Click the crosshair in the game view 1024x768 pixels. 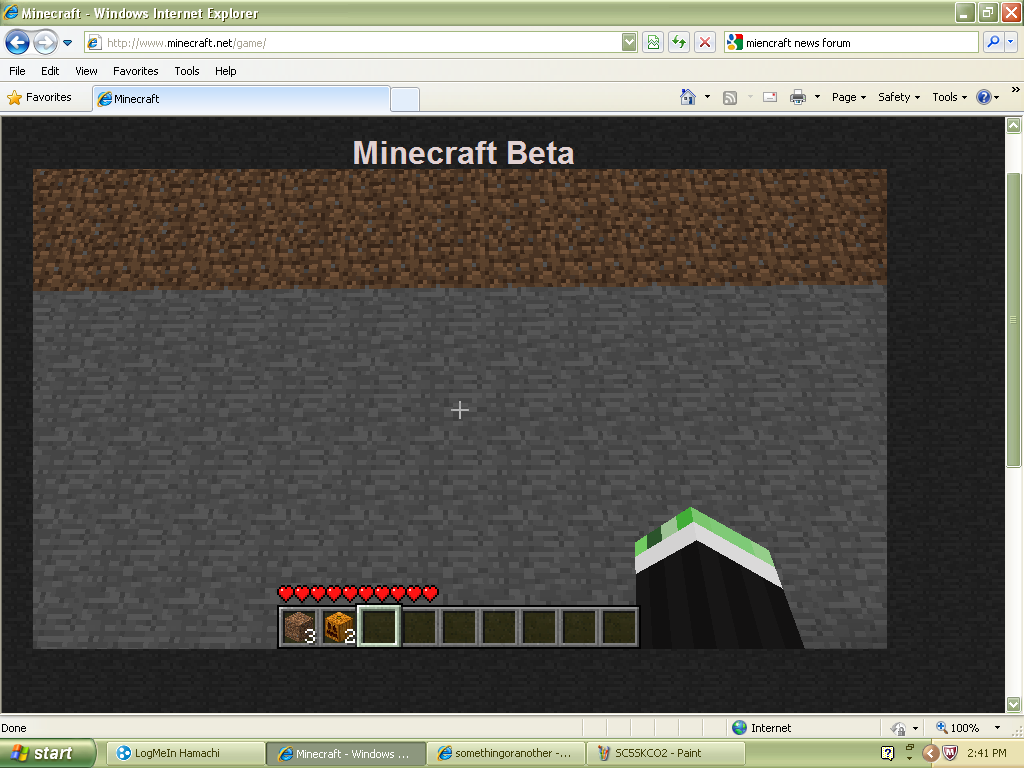pos(460,410)
